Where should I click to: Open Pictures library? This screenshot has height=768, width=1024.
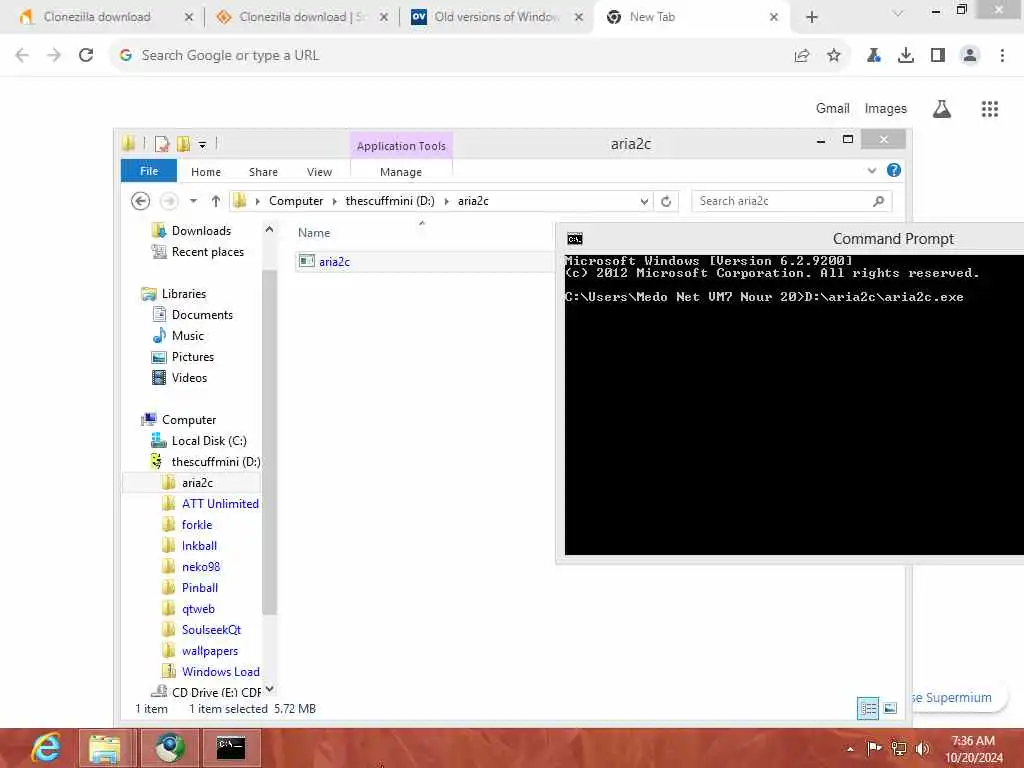coord(193,357)
